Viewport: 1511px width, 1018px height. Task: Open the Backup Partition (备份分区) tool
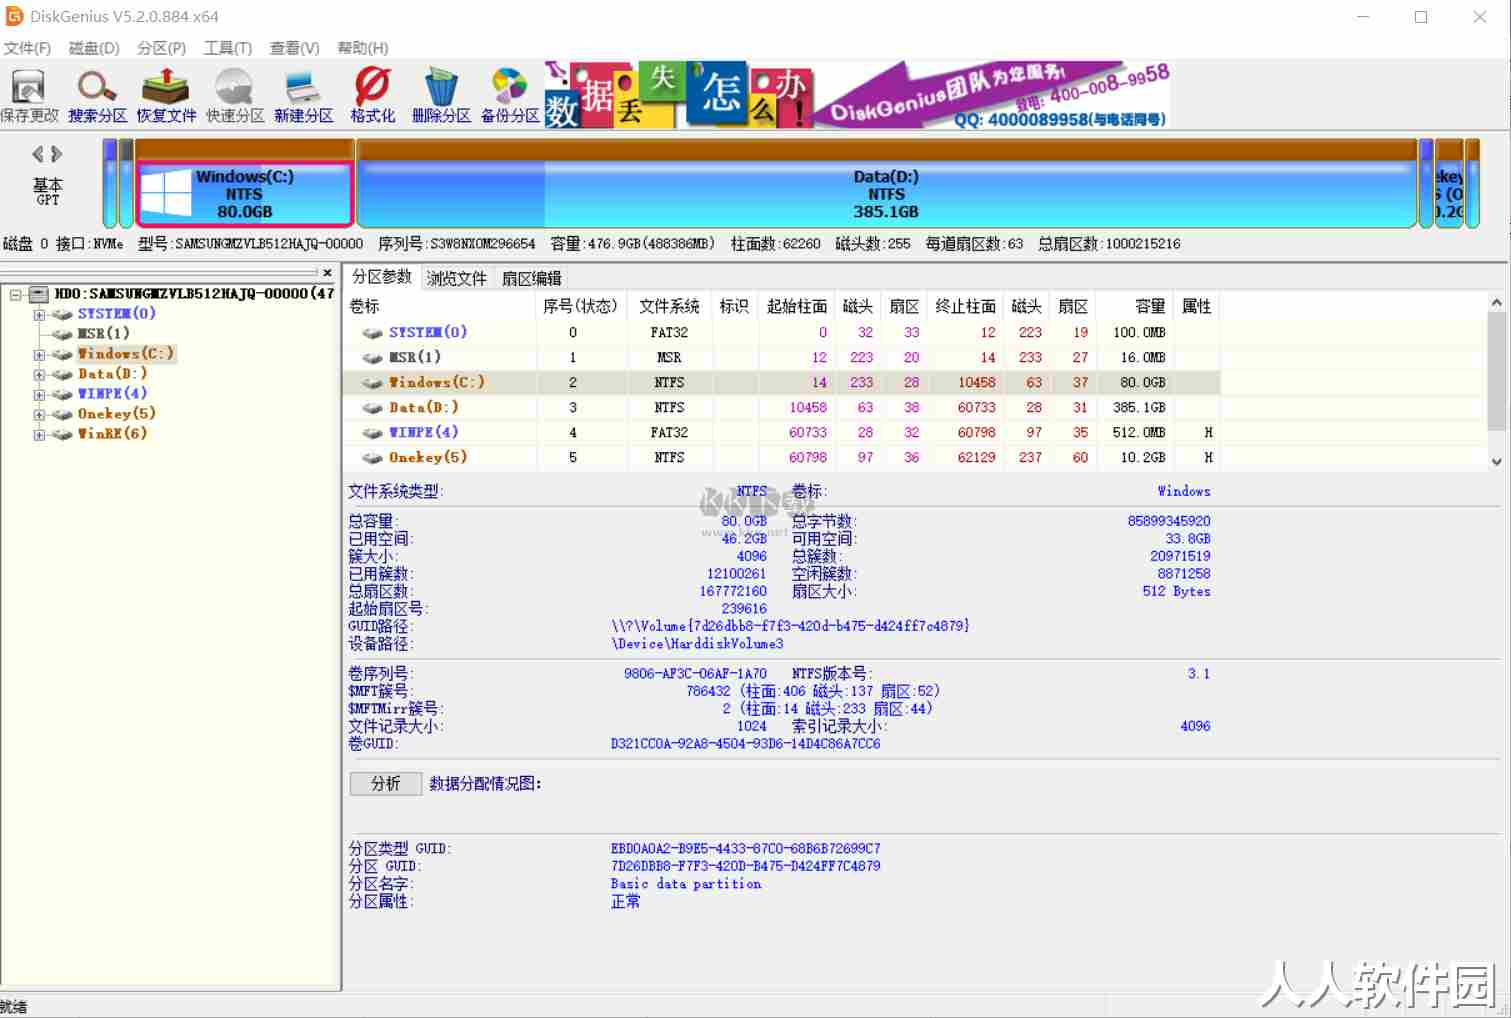(x=510, y=96)
